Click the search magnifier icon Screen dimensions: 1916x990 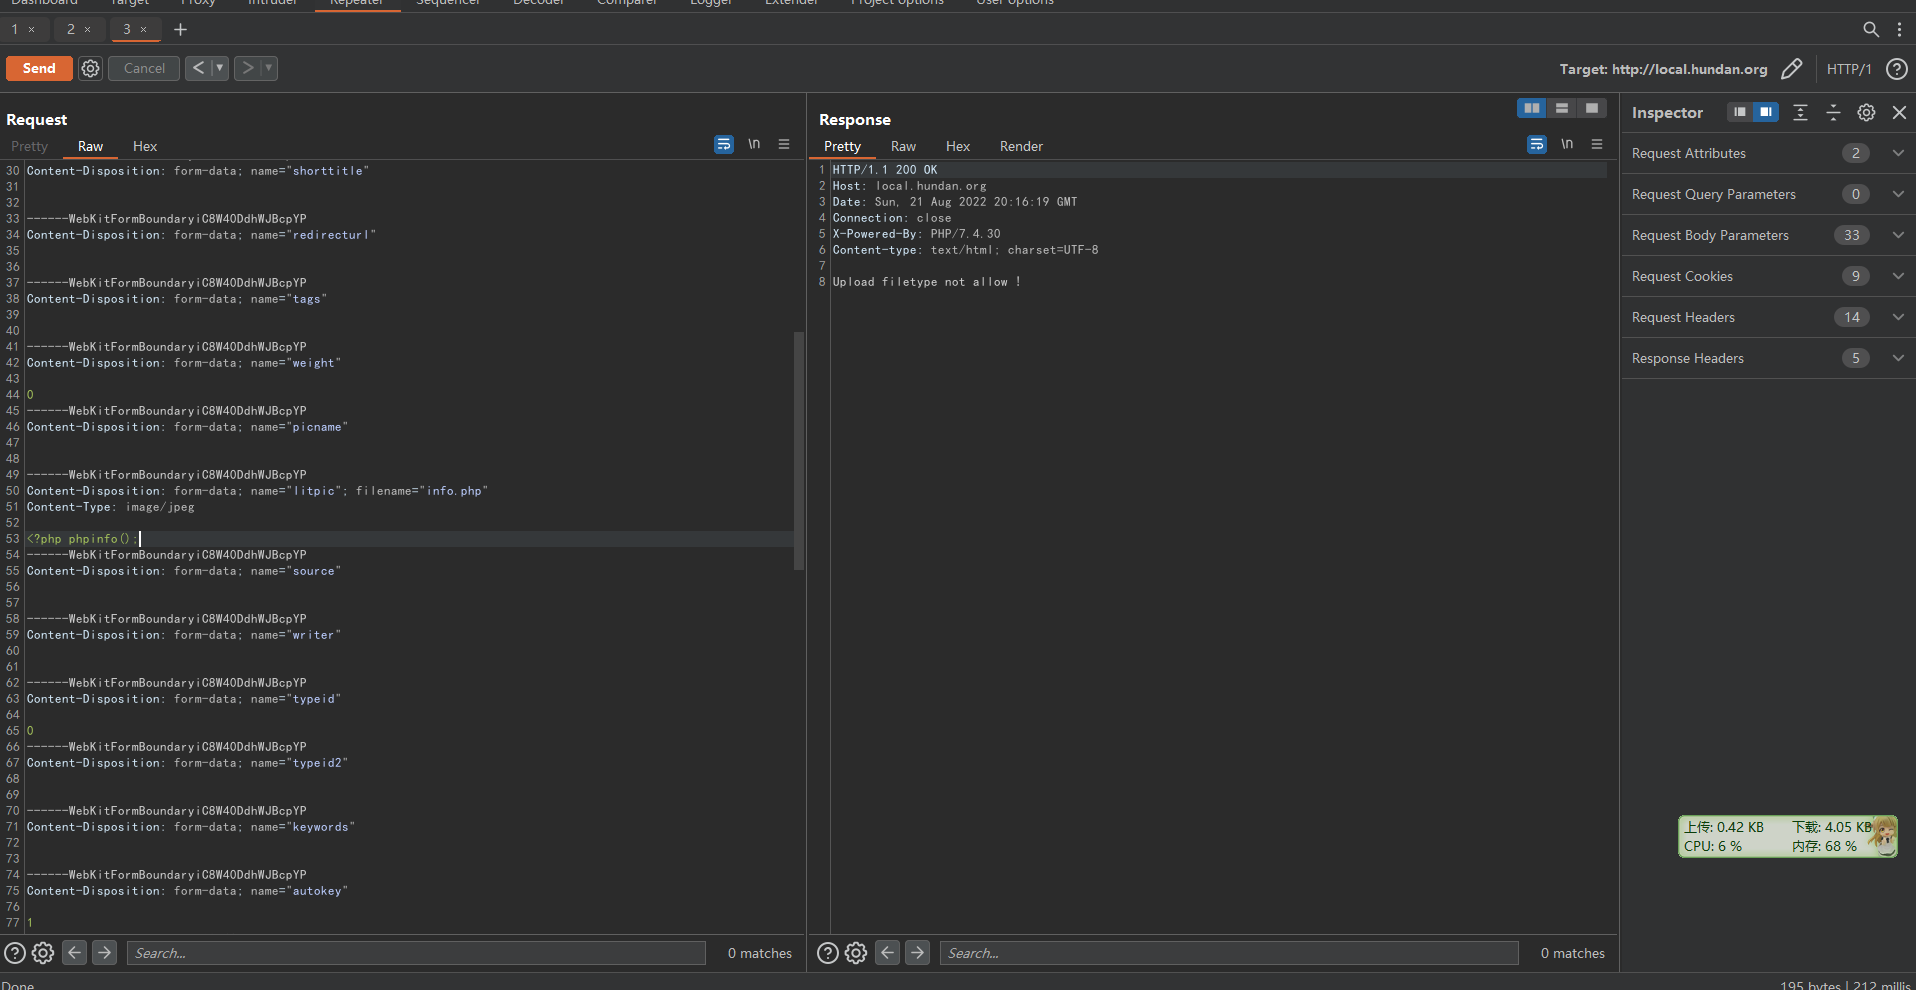pyautogui.click(x=1871, y=29)
